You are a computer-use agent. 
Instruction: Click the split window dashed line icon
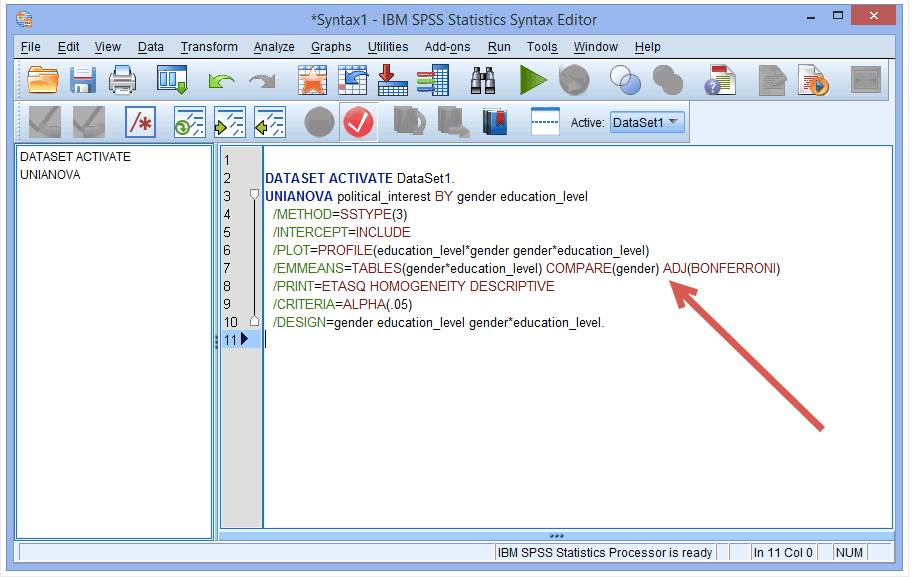[545, 122]
